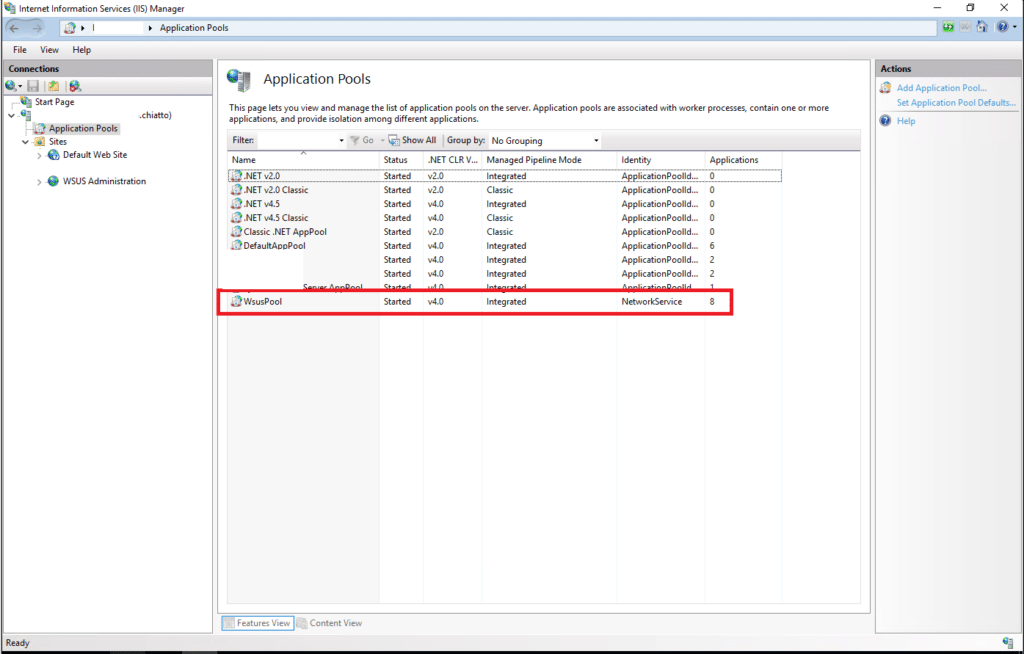
Task: Click Set Application Pool Defaults link
Action: click(956, 103)
